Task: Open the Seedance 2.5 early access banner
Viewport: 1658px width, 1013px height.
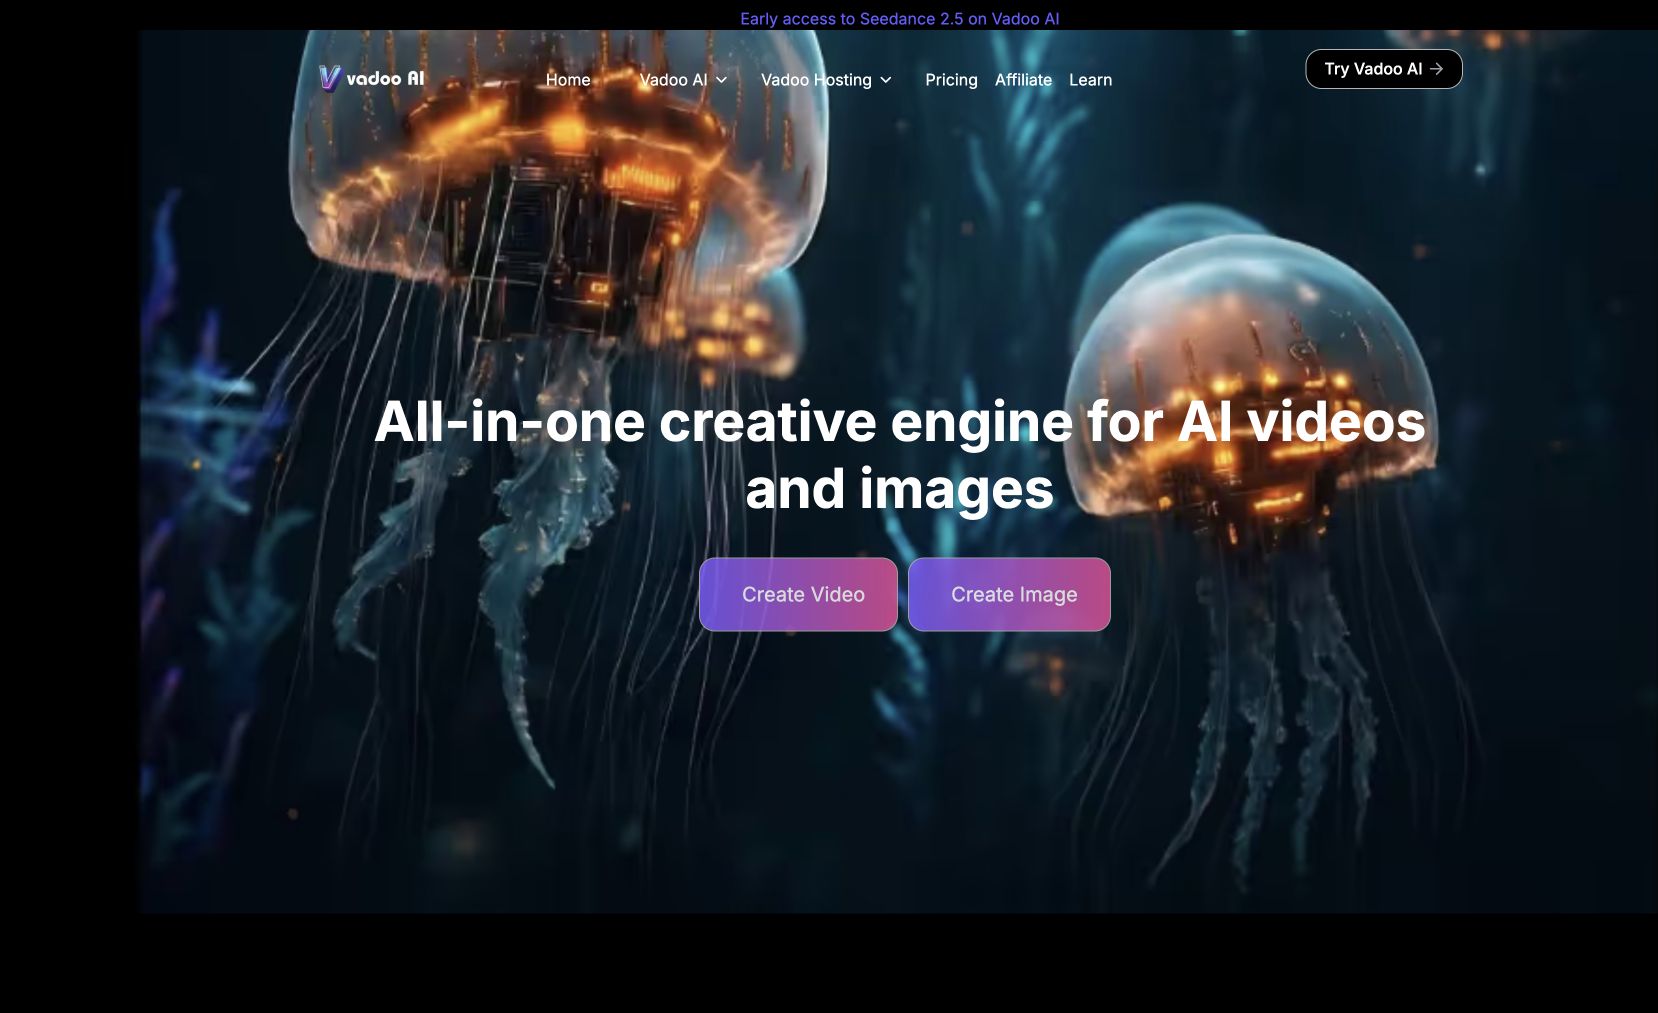Action: [899, 18]
